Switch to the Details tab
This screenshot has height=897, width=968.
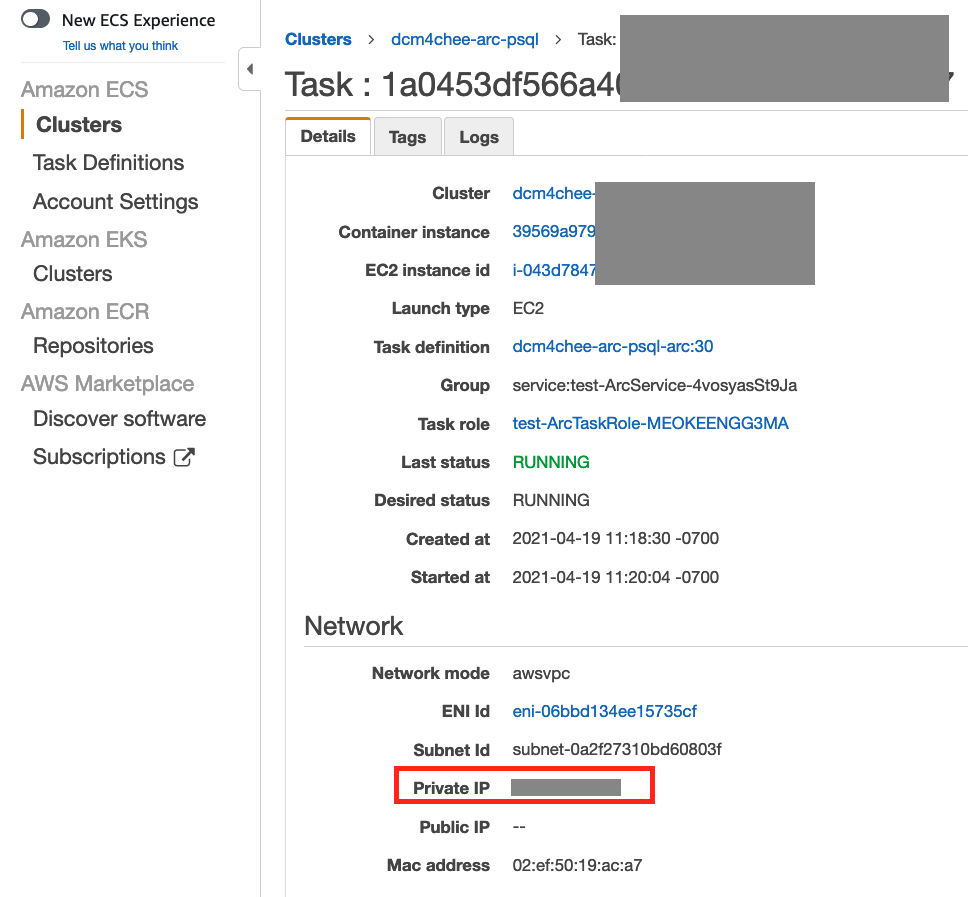click(328, 136)
